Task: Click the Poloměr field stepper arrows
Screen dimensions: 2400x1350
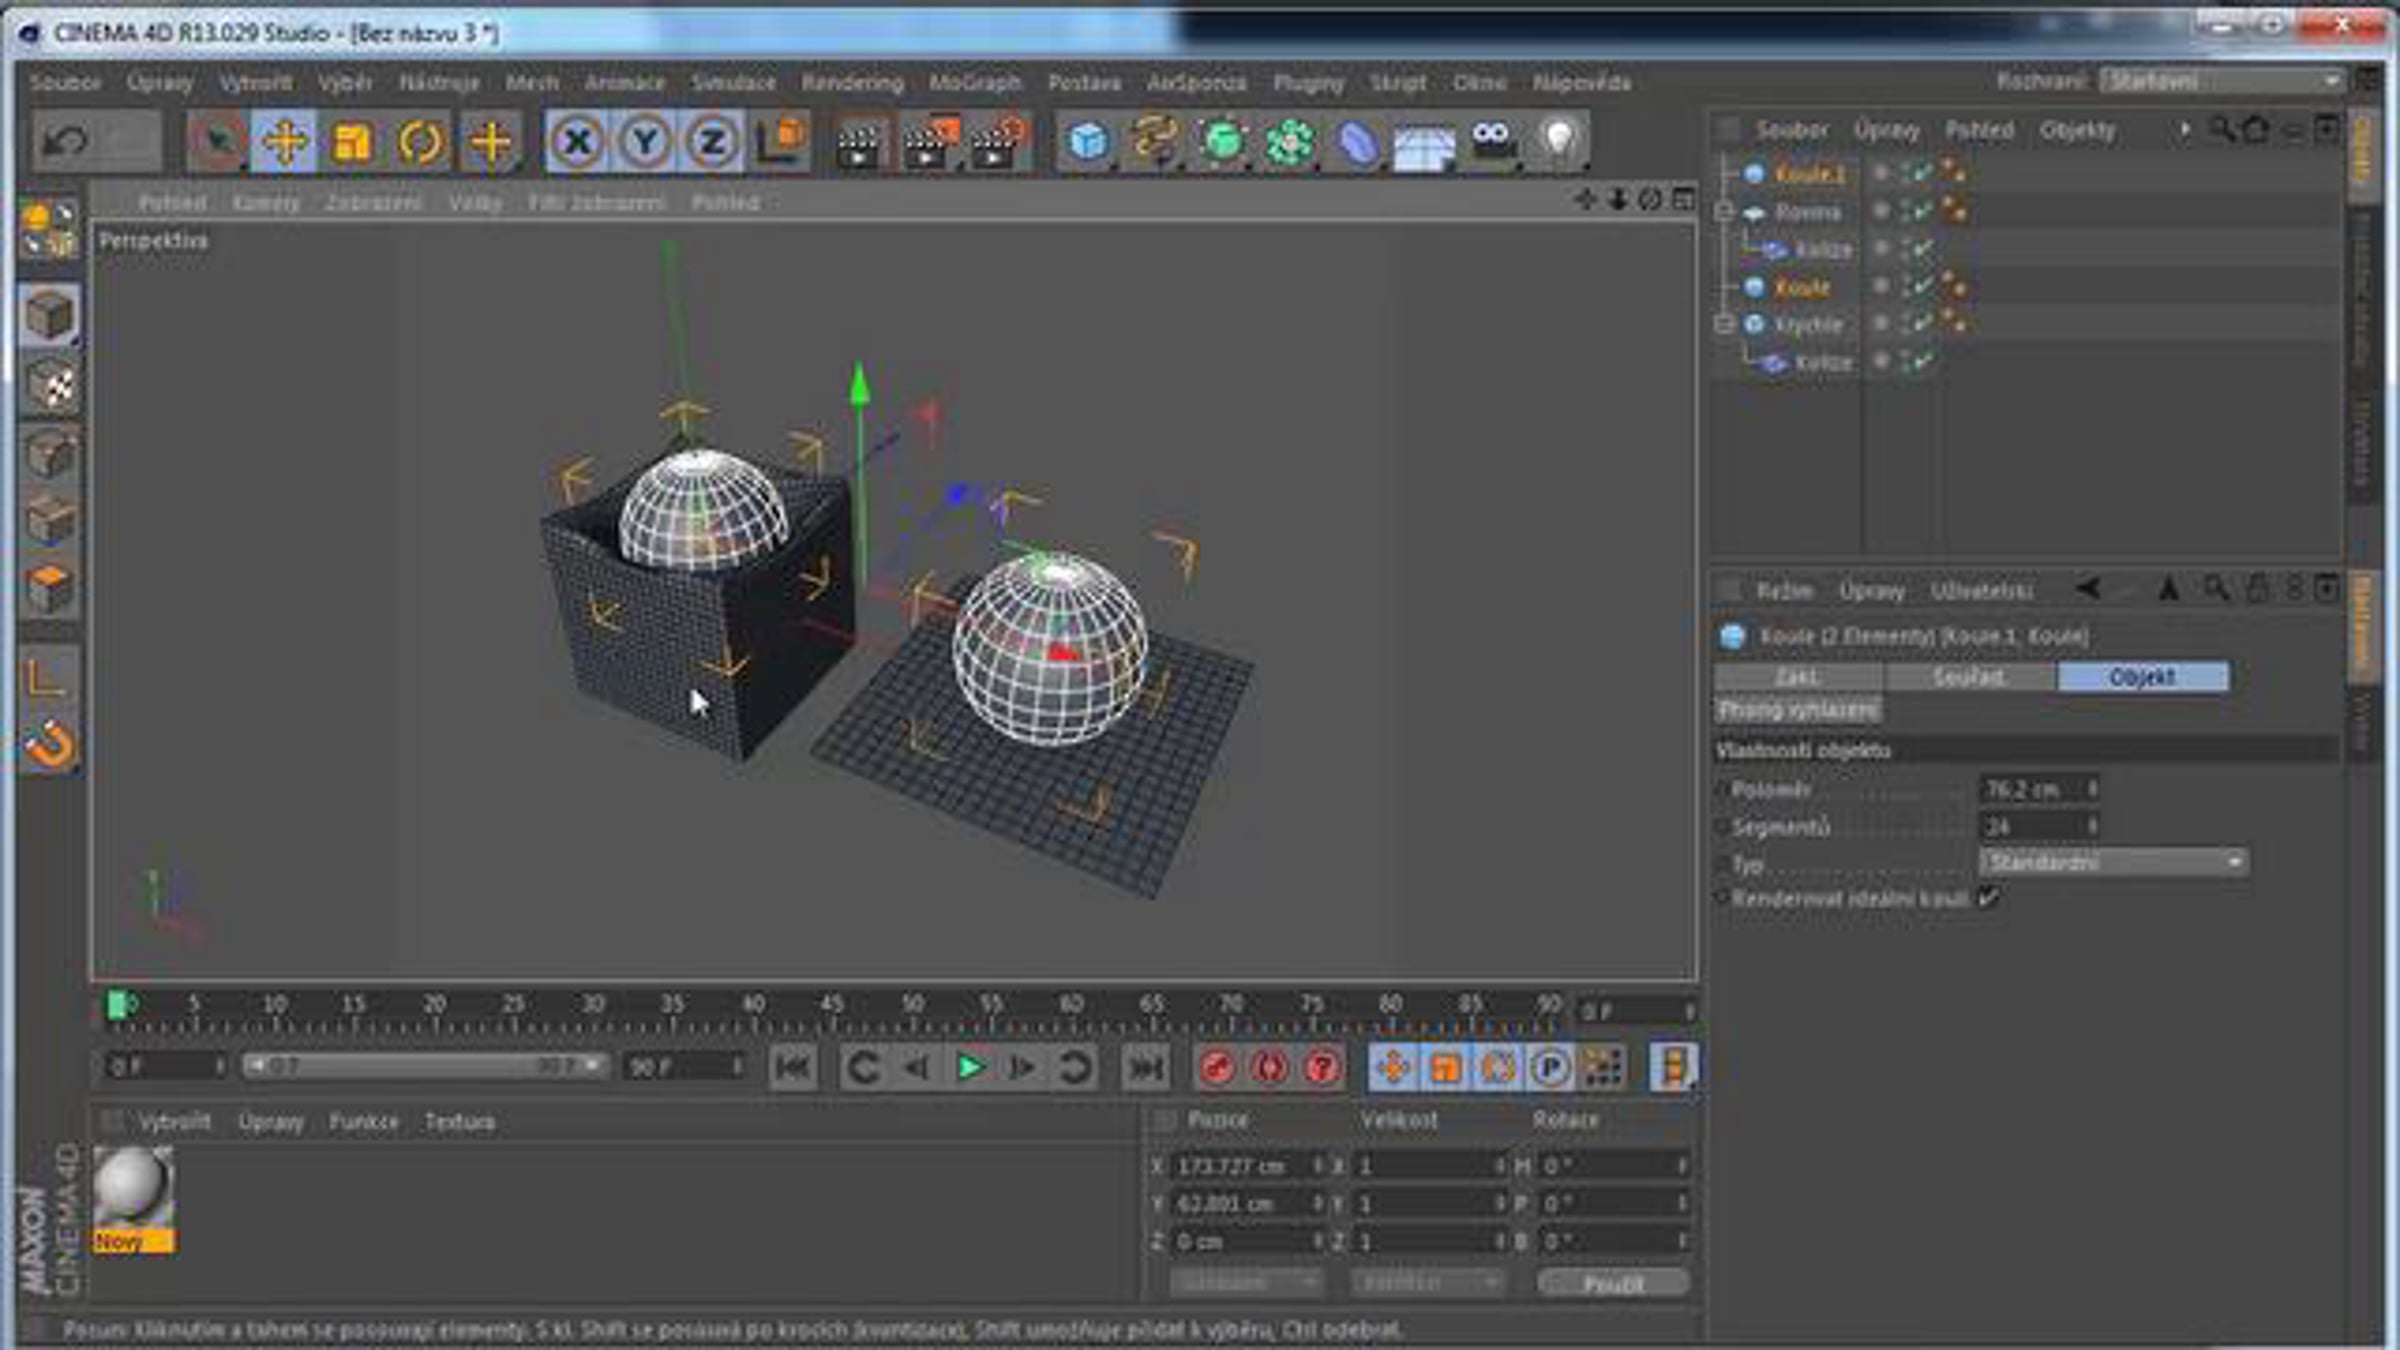Action: (x=2091, y=789)
